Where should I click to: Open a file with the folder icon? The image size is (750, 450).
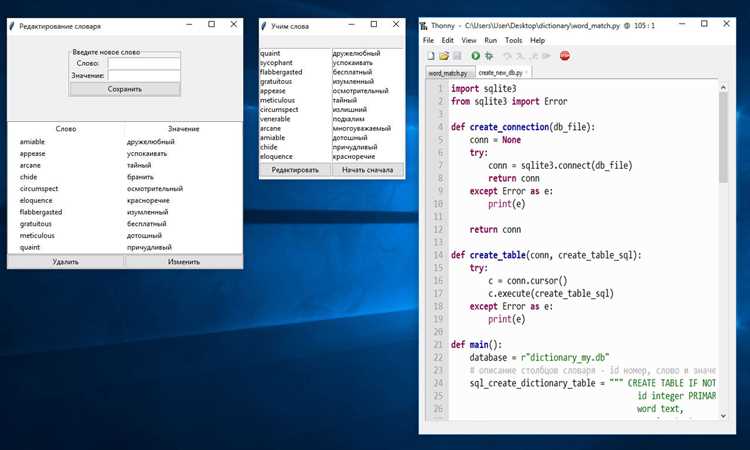tap(444, 56)
